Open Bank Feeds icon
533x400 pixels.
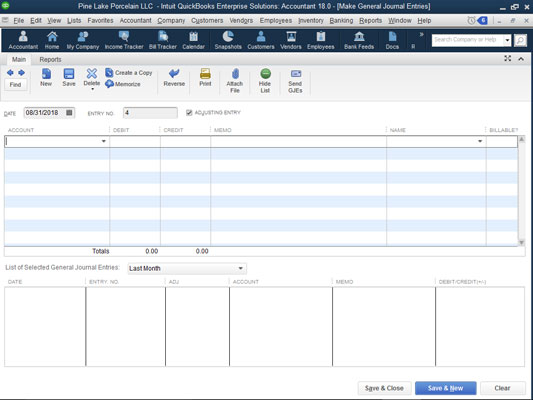coord(359,40)
